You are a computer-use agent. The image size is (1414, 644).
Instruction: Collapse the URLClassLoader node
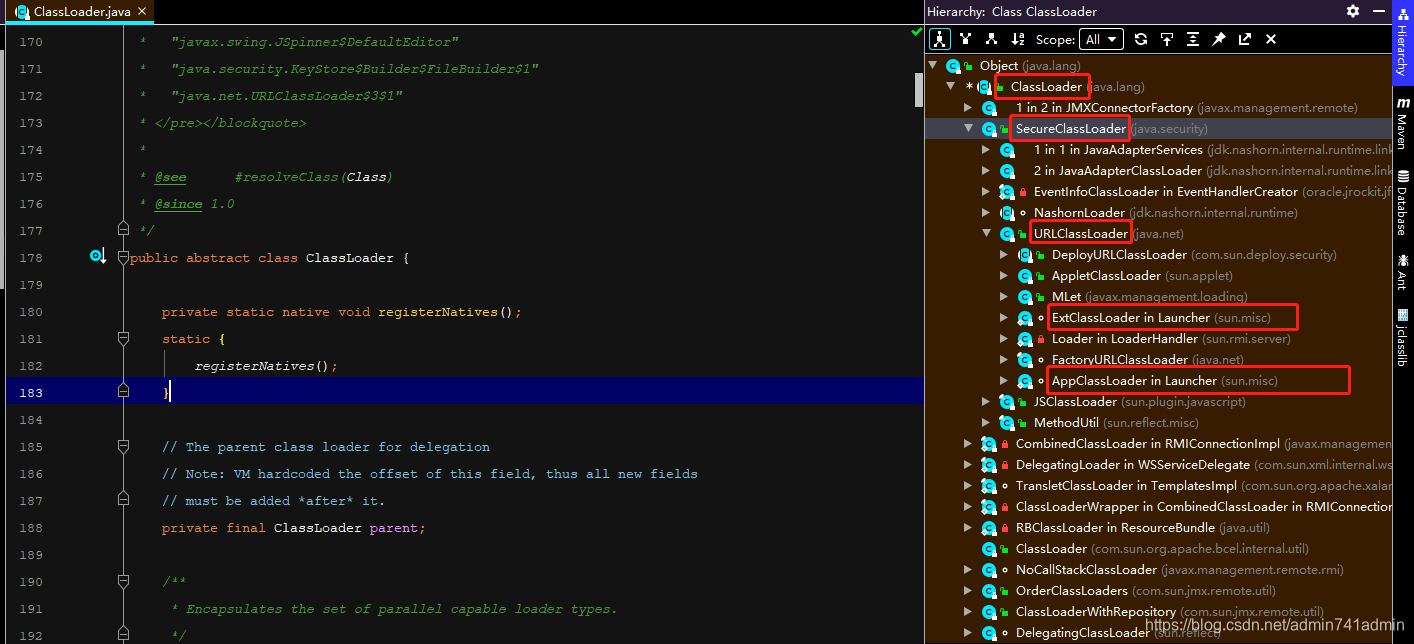(986, 233)
